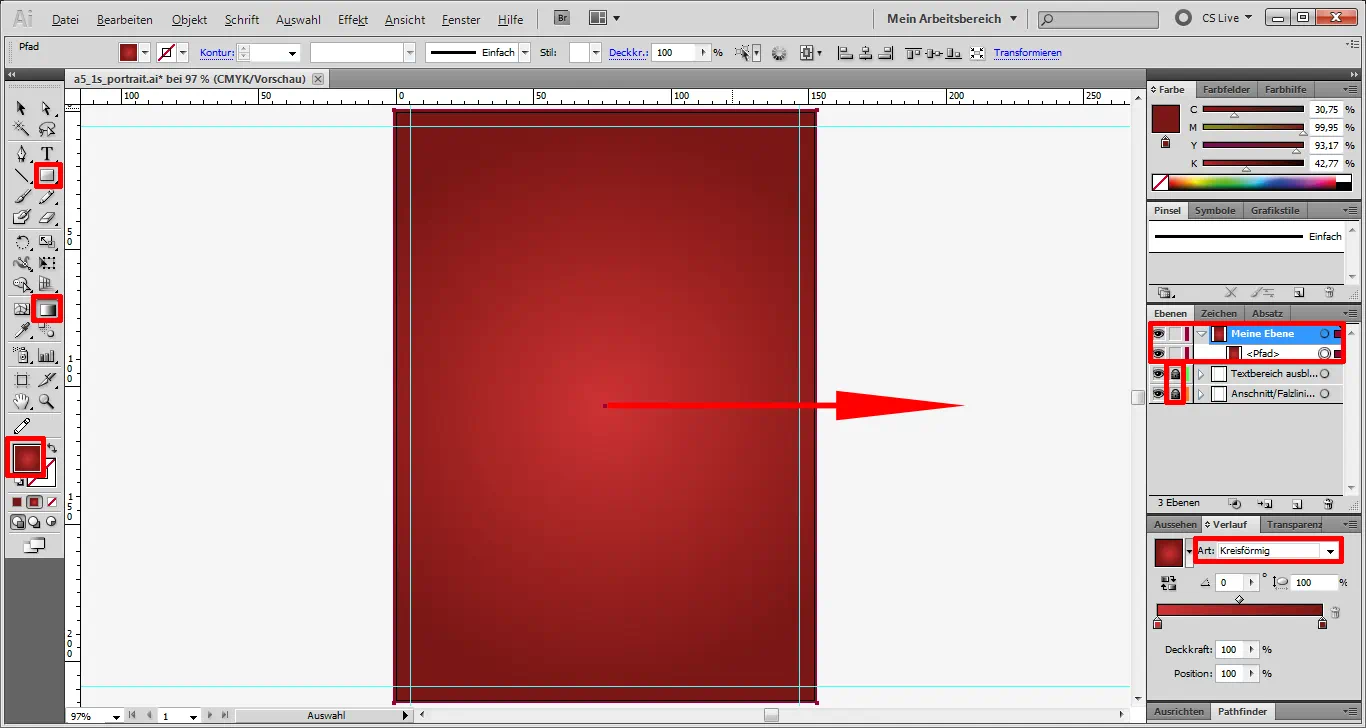Switch to the Farbfelder tab
This screenshot has height=728, width=1366.
[1226, 89]
